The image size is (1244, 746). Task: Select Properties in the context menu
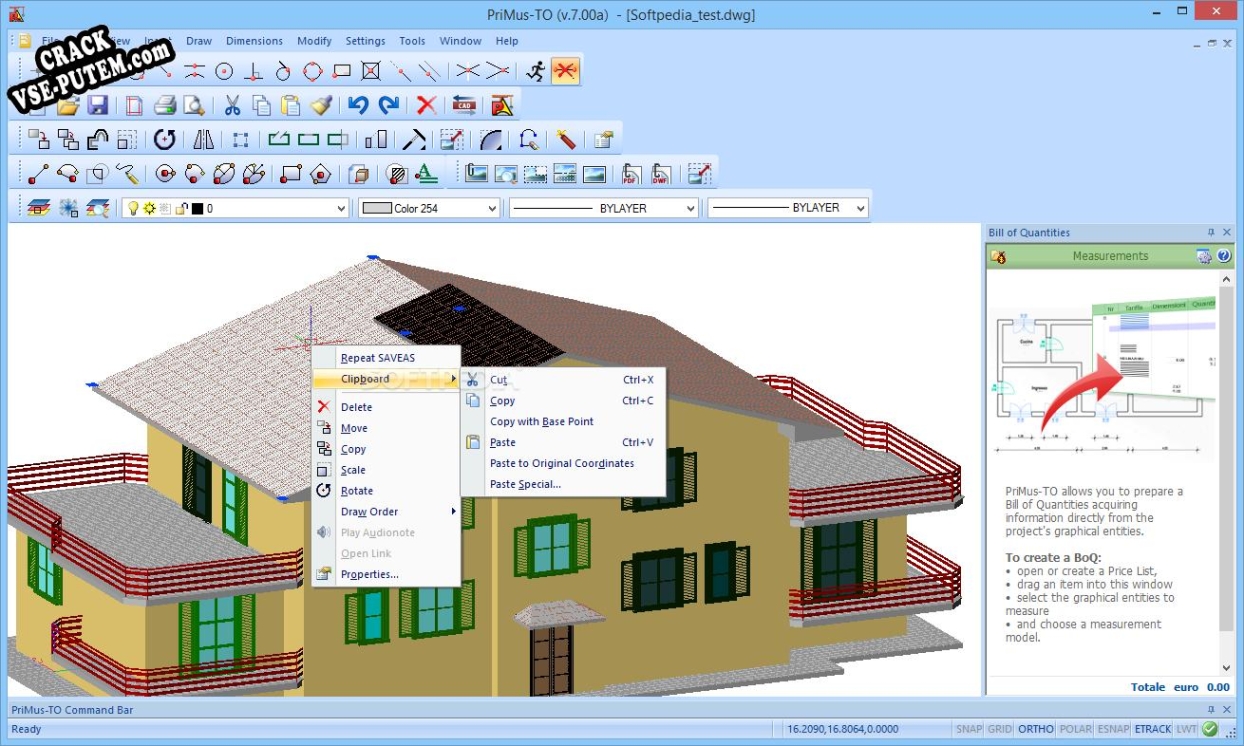point(369,574)
